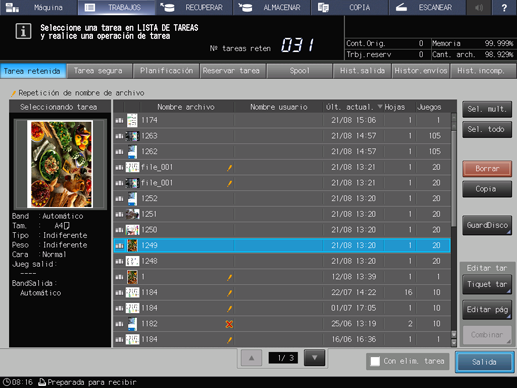Select the job named 1262

(x=282, y=152)
